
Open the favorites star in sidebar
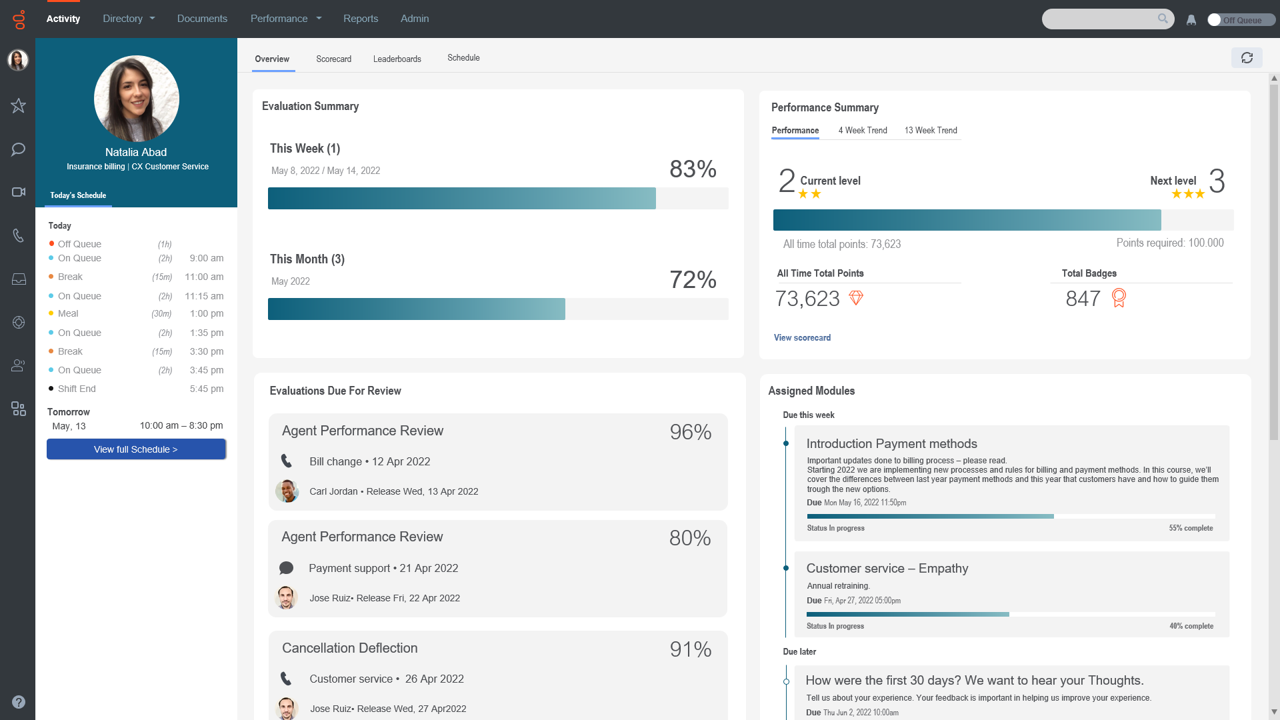click(x=18, y=106)
